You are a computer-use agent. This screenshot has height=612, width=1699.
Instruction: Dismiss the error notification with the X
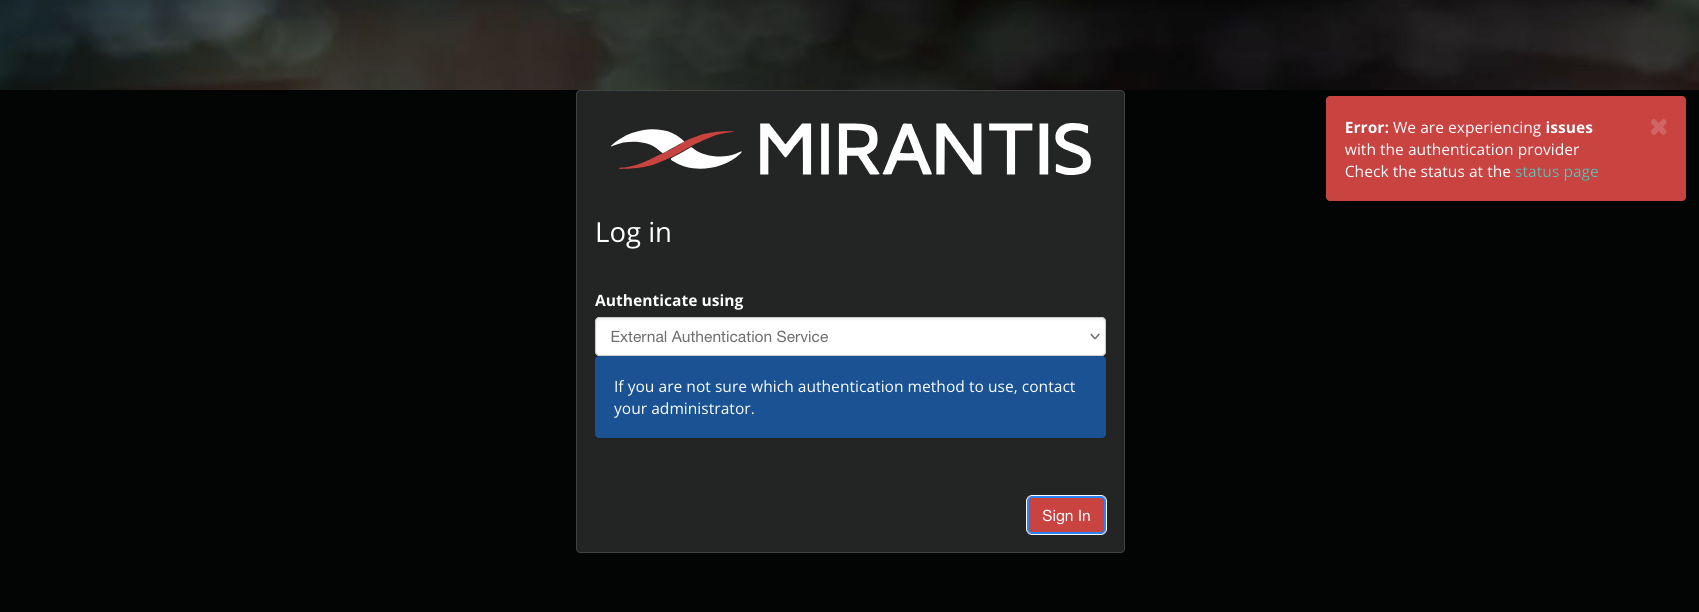coord(1658,127)
